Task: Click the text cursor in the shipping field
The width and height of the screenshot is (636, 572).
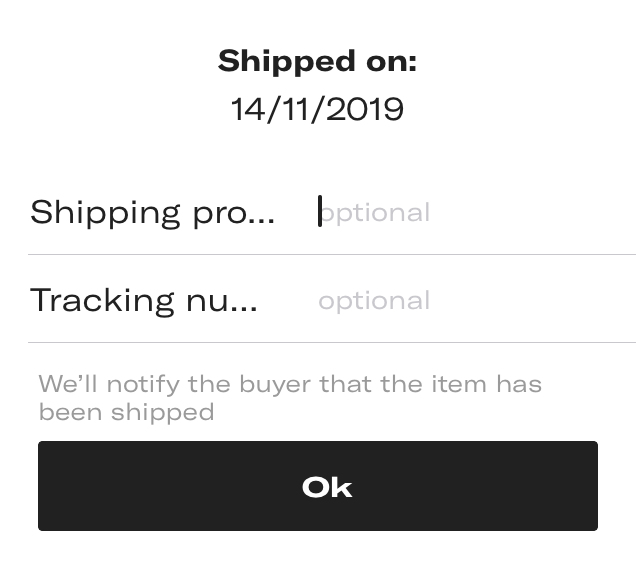Action: pos(320,212)
